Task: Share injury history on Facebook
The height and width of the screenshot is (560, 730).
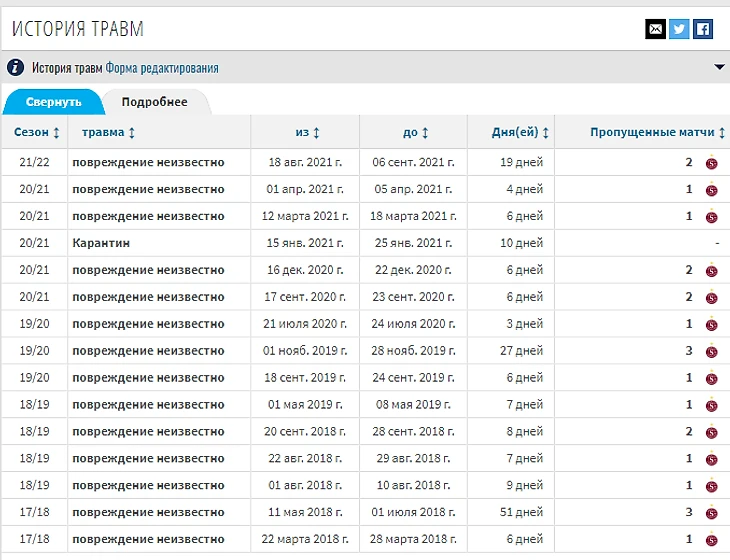Action: click(703, 29)
